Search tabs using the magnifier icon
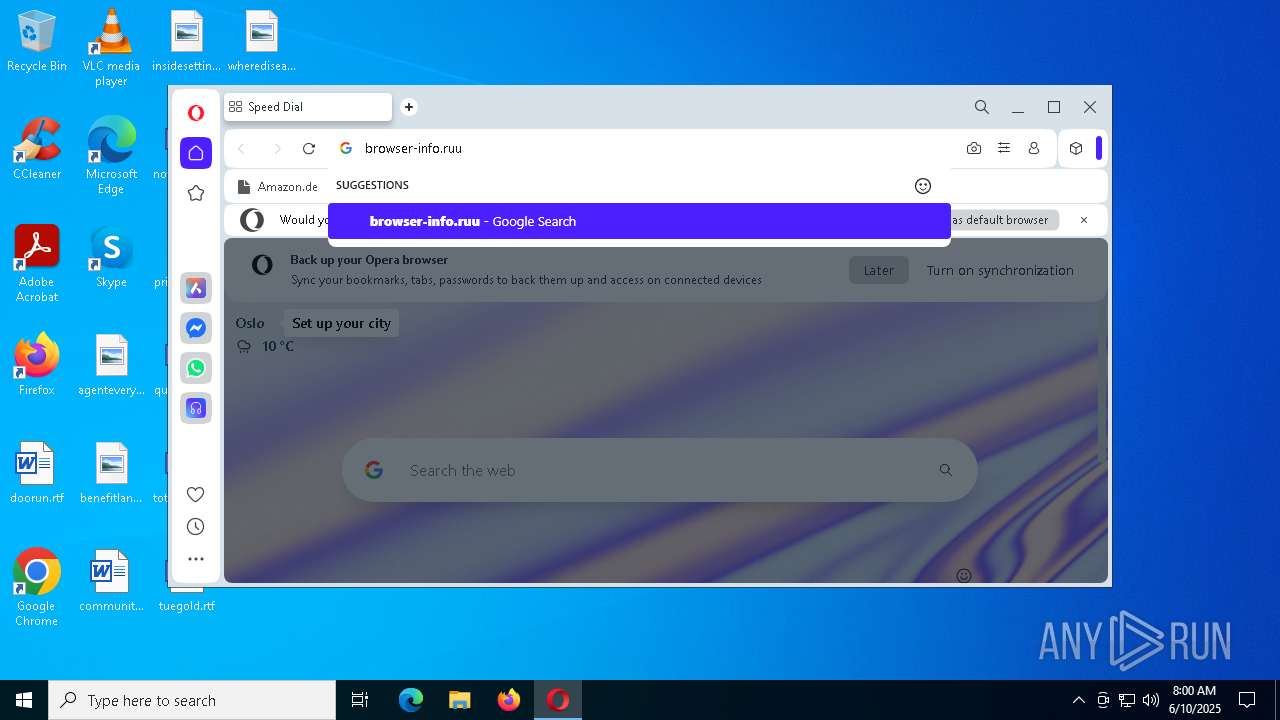The width and height of the screenshot is (1280, 720). tap(982, 107)
